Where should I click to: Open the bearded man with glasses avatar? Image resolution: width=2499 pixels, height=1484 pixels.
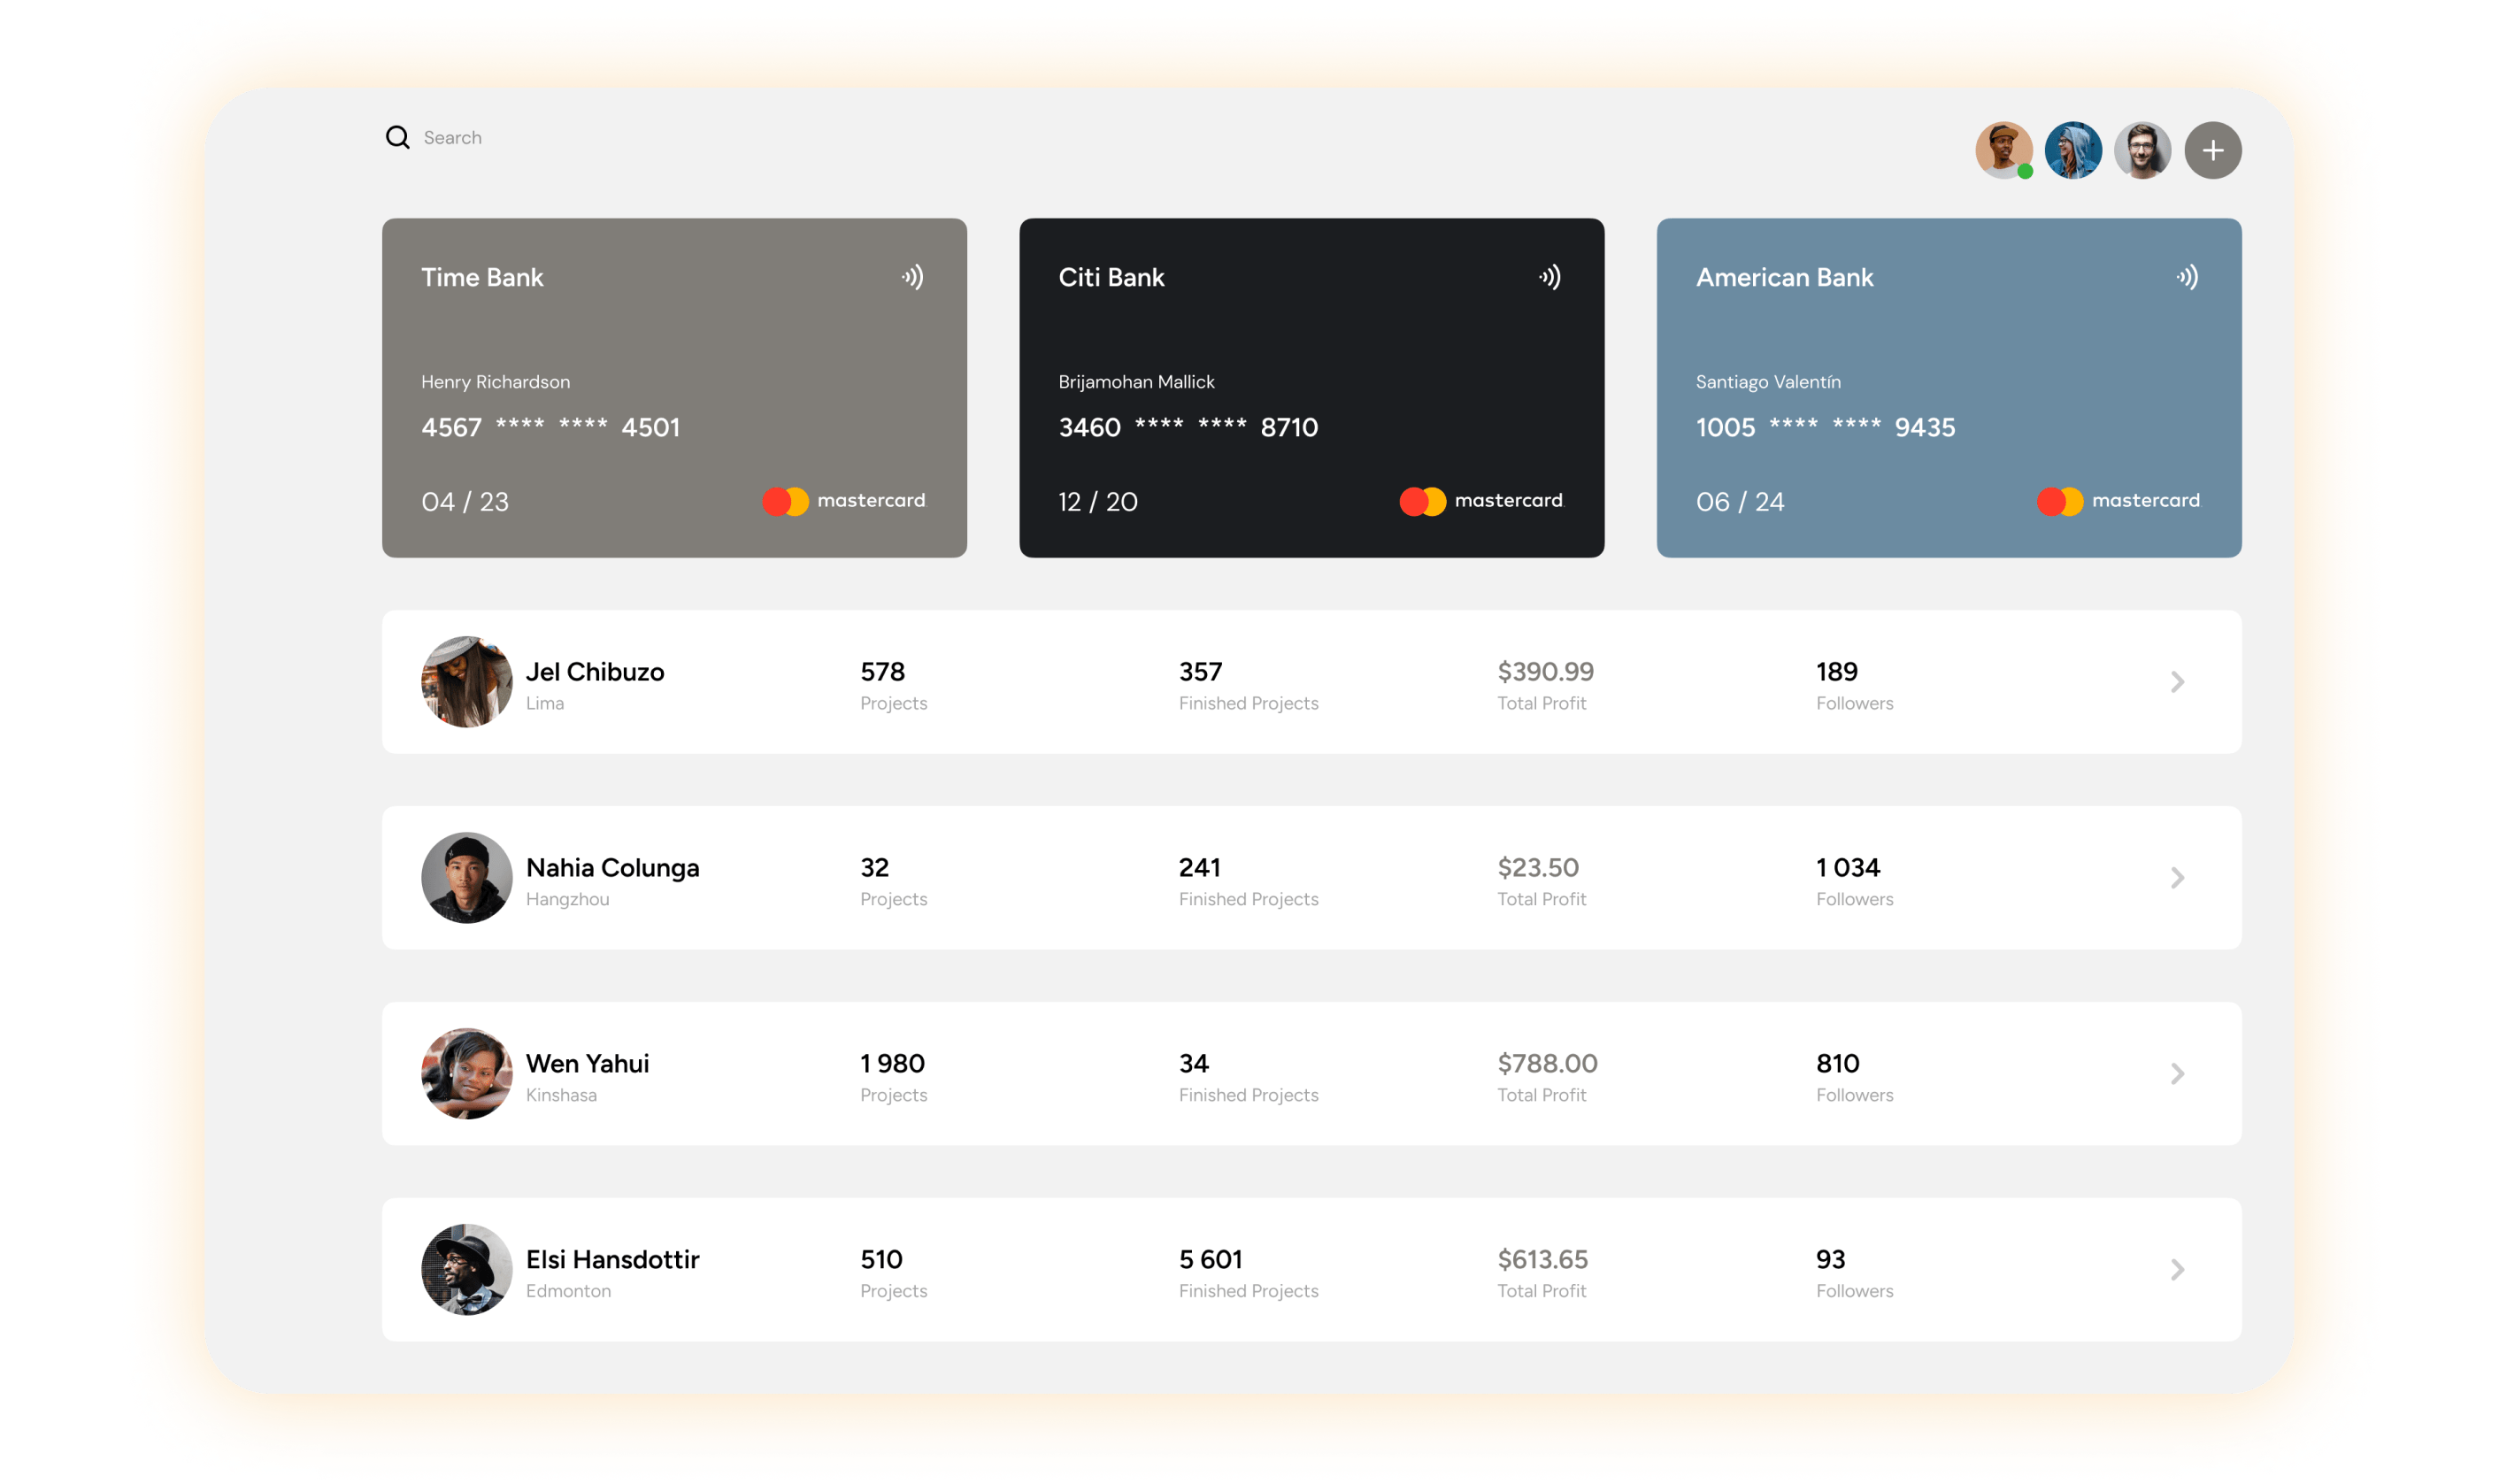click(x=2142, y=151)
